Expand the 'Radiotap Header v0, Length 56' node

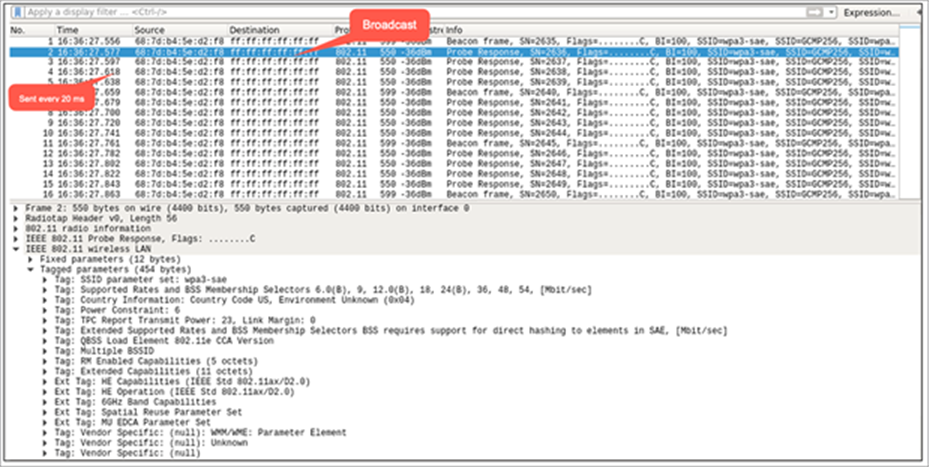tap(16, 219)
